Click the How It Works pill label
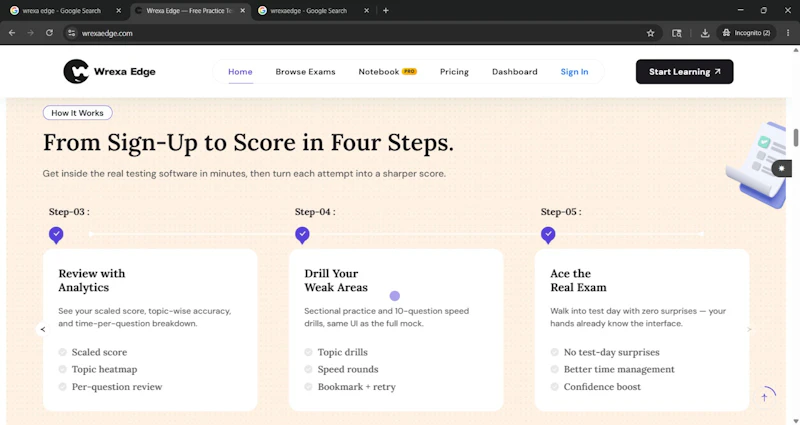This screenshot has height=425, width=800. tap(78, 113)
